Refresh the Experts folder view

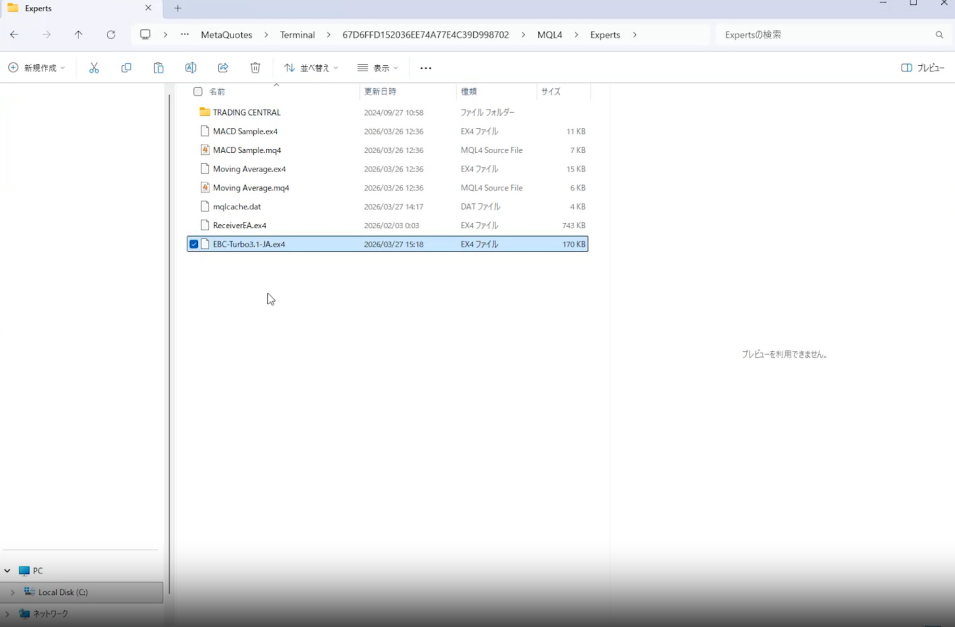coord(111,35)
